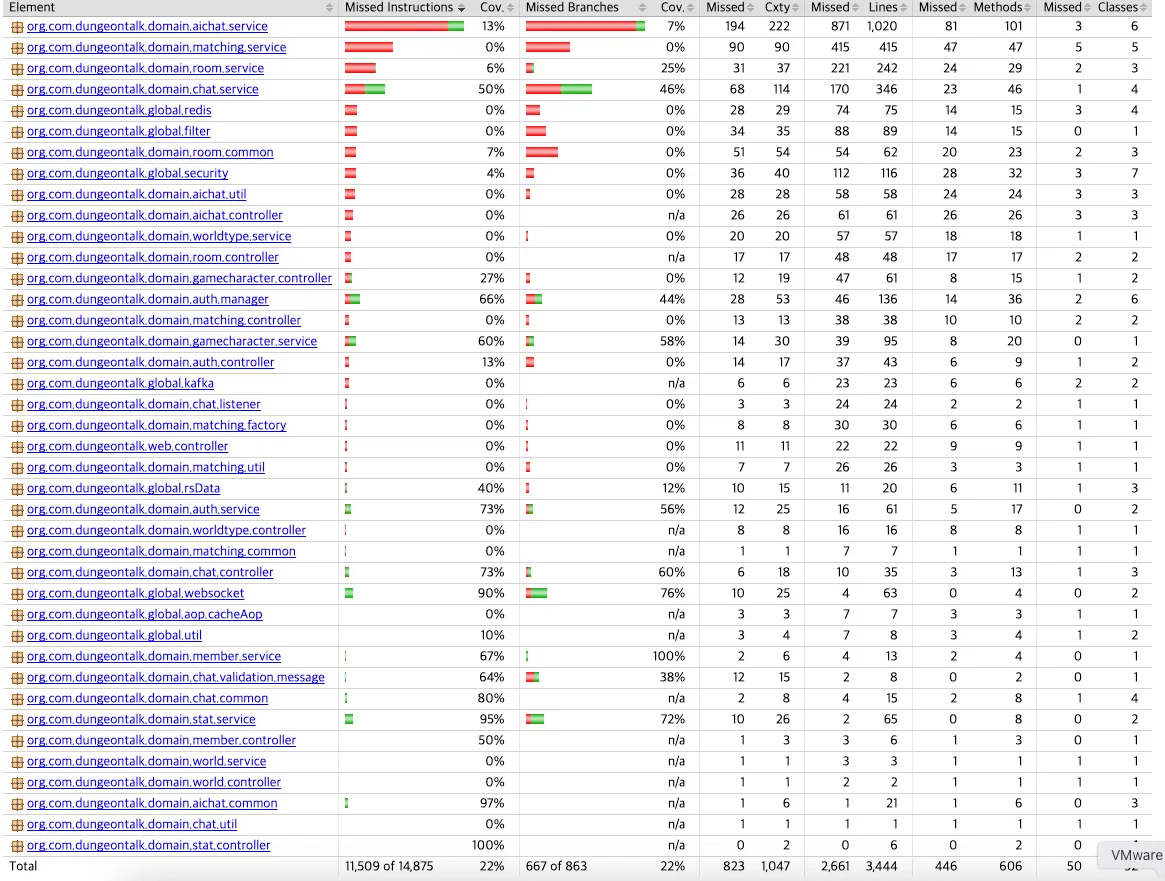Click package icon beside global.kafka row

click(17, 383)
